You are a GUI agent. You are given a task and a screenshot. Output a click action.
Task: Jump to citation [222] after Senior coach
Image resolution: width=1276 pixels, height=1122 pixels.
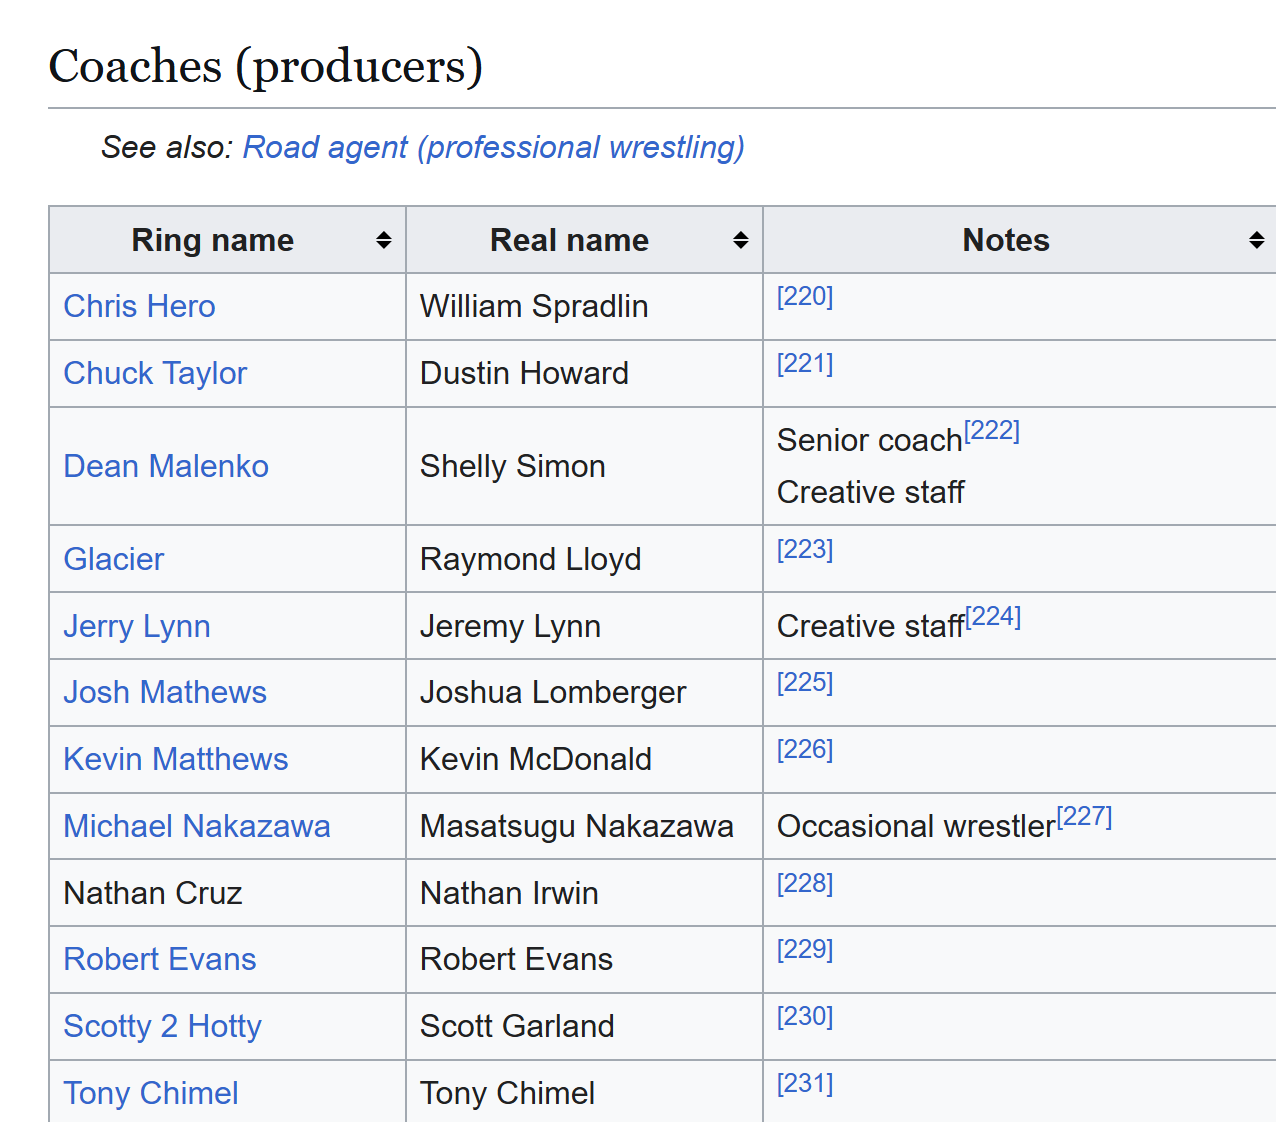click(x=992, y=430)
